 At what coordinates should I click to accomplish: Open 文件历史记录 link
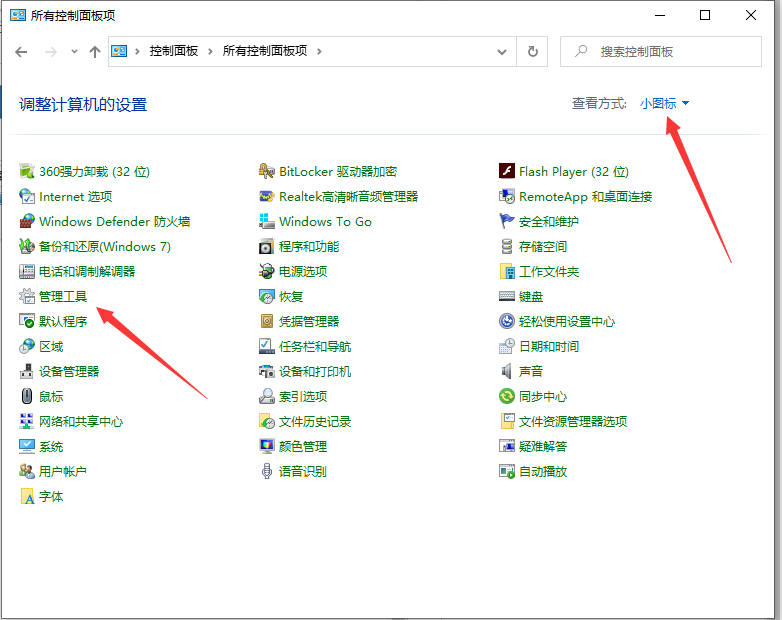[315, 421]
